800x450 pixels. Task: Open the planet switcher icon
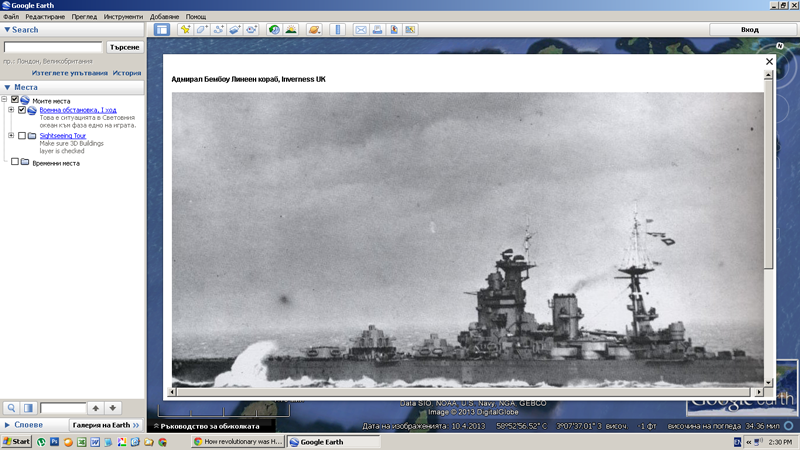[x=314, y=30]
